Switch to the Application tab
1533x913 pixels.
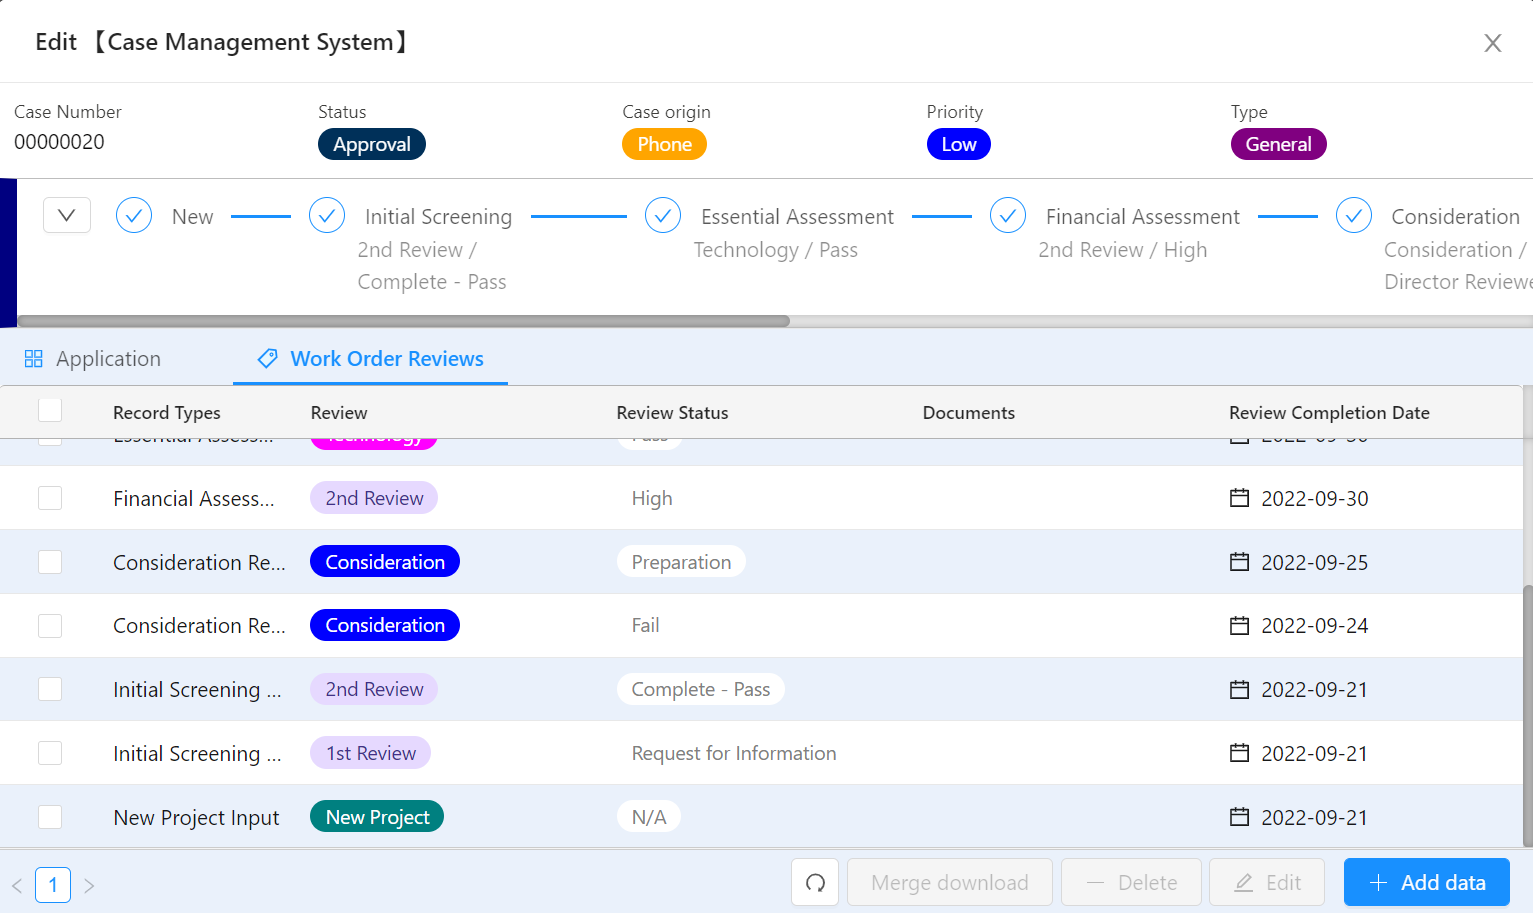(x=92, y=359)
